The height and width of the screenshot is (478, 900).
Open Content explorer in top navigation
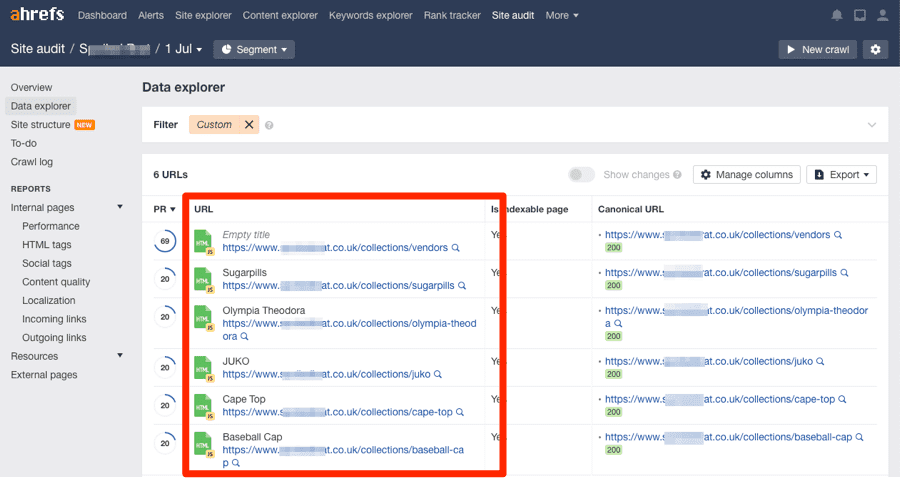click(280, 15)
